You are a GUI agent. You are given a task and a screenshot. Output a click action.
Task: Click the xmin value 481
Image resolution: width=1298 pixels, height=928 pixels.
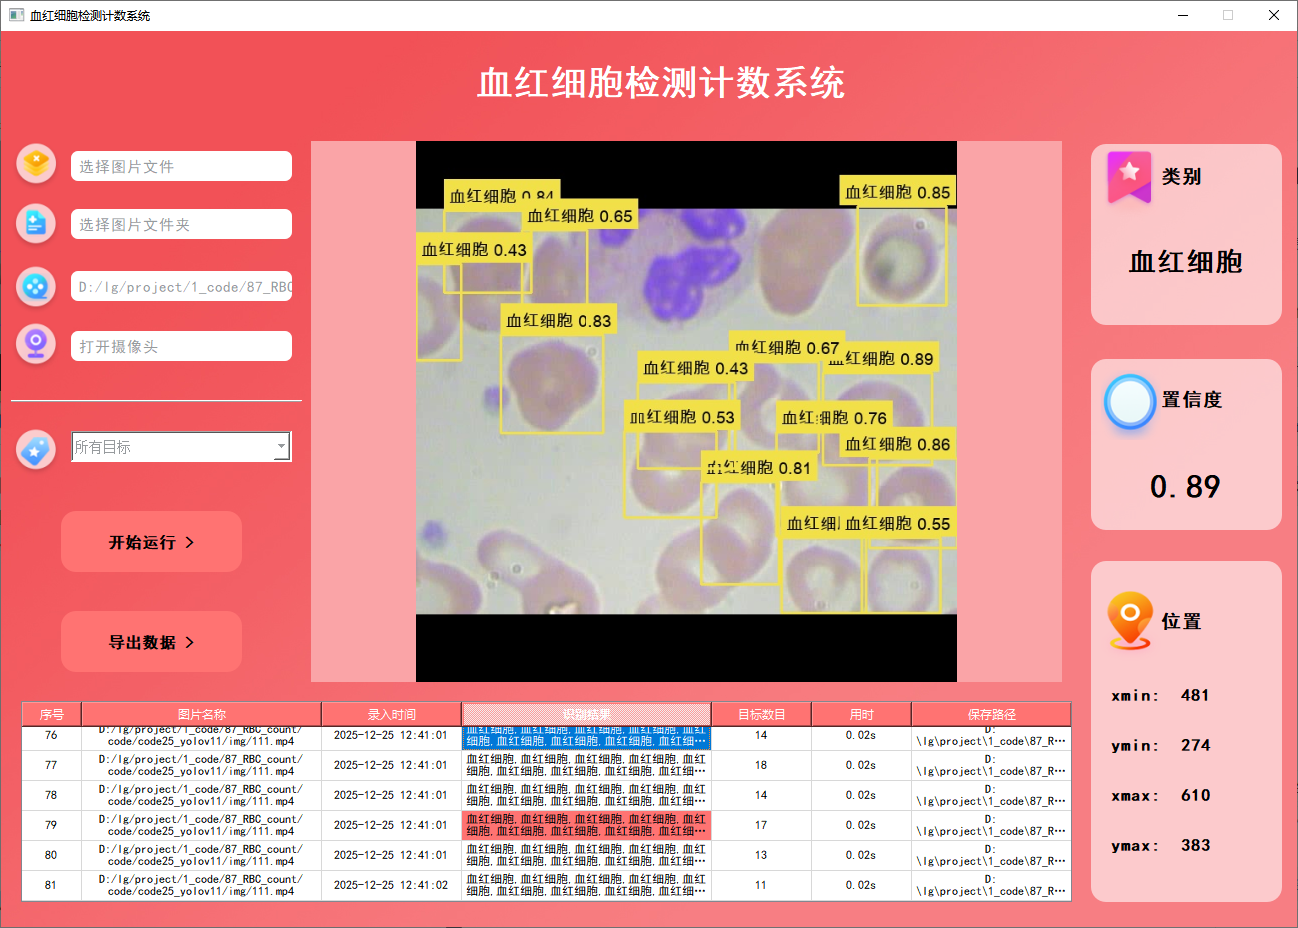(1195, 695)
